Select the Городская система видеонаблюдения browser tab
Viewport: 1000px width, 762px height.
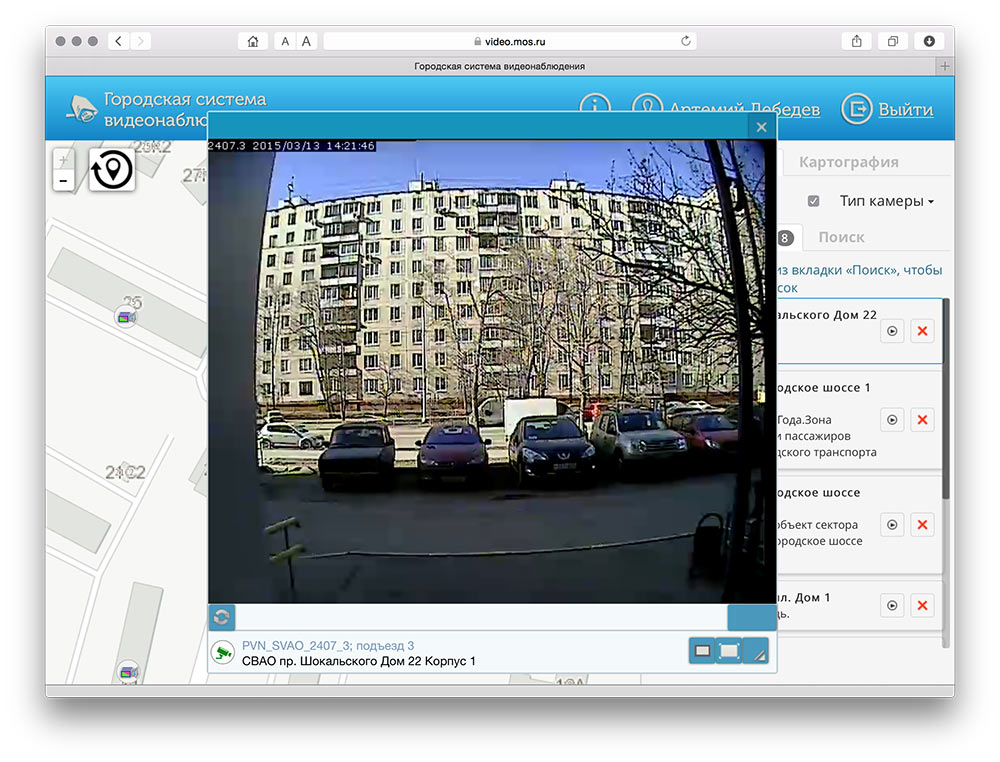click(x=499, y=66)
